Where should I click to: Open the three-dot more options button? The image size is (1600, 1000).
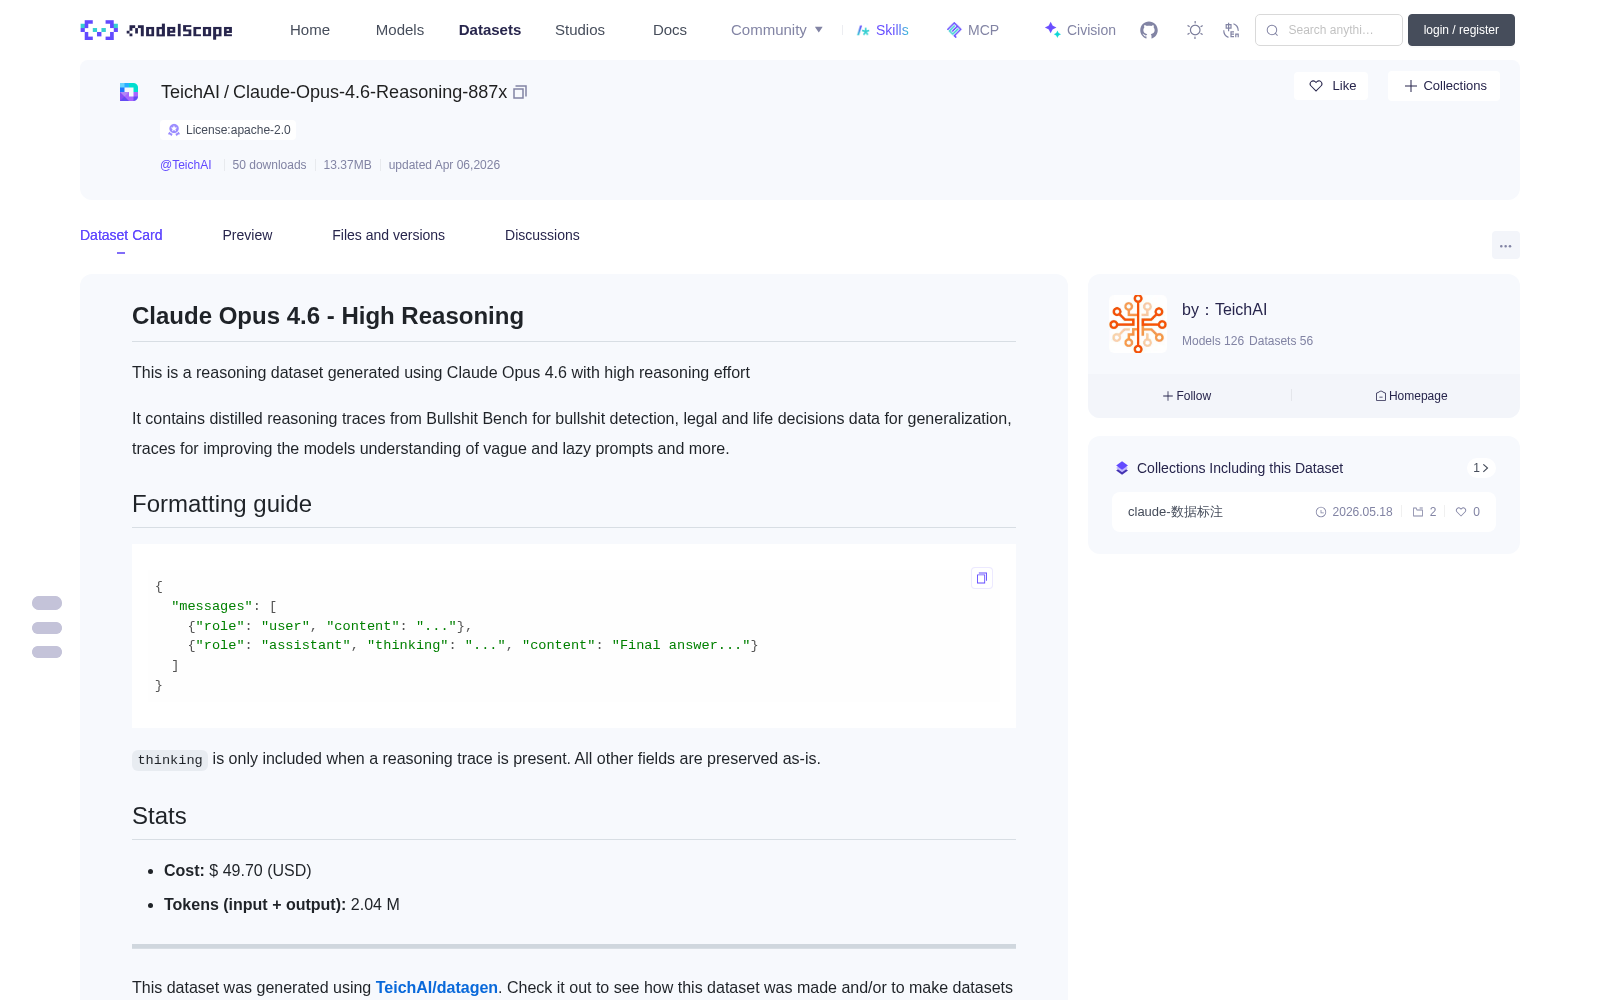point(1505,245)
